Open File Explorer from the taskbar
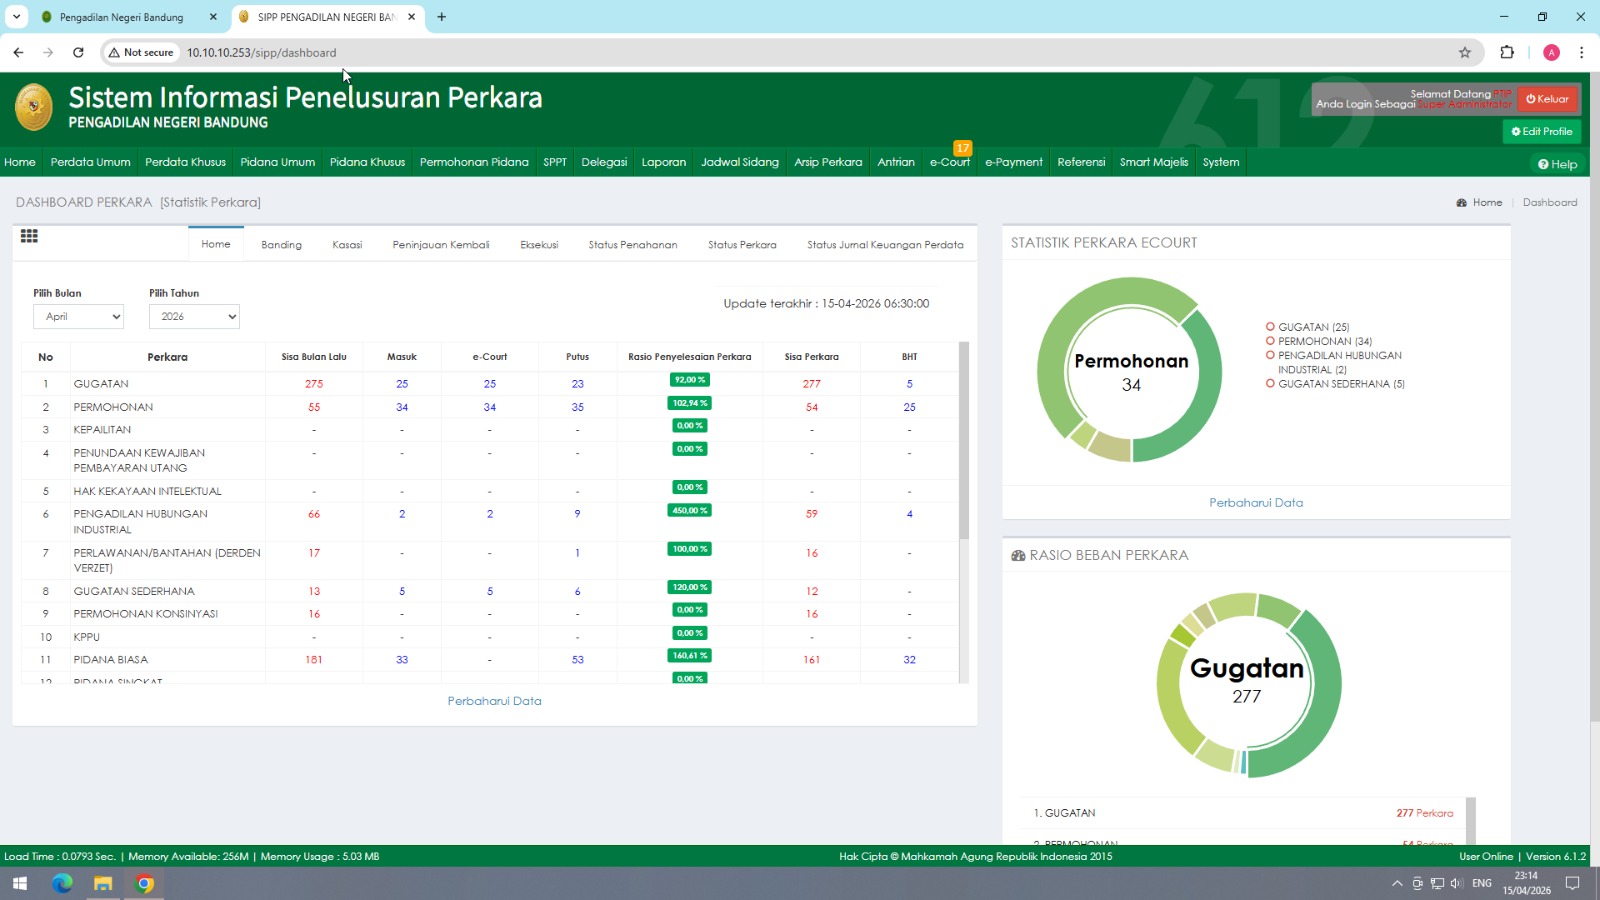The image size is (1600, 900). [x=103, y=883]
